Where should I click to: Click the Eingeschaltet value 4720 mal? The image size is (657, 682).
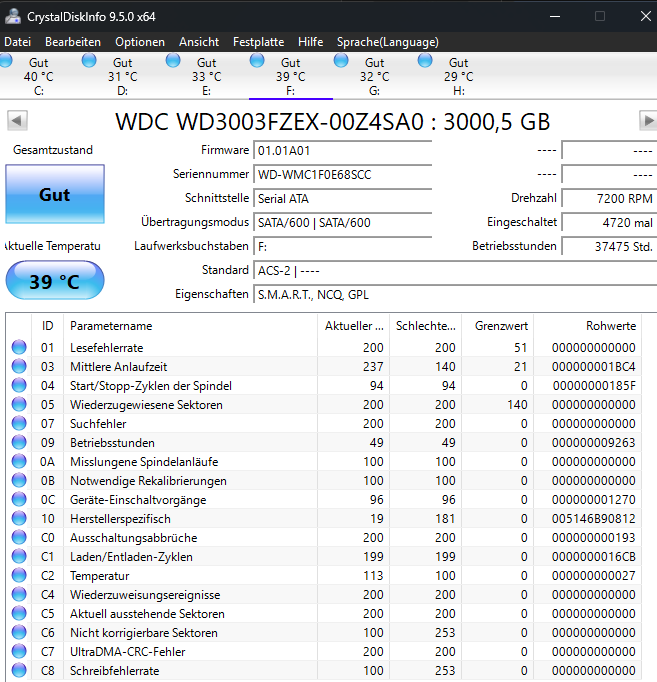(609, 222)
